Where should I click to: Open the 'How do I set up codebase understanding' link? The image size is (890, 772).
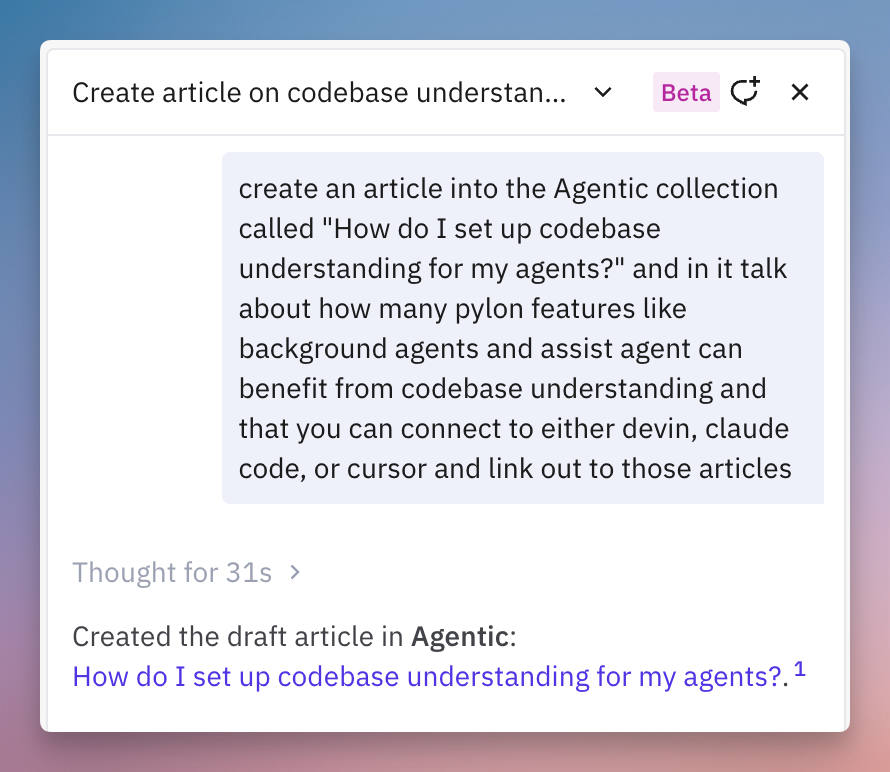click(427, 677)
